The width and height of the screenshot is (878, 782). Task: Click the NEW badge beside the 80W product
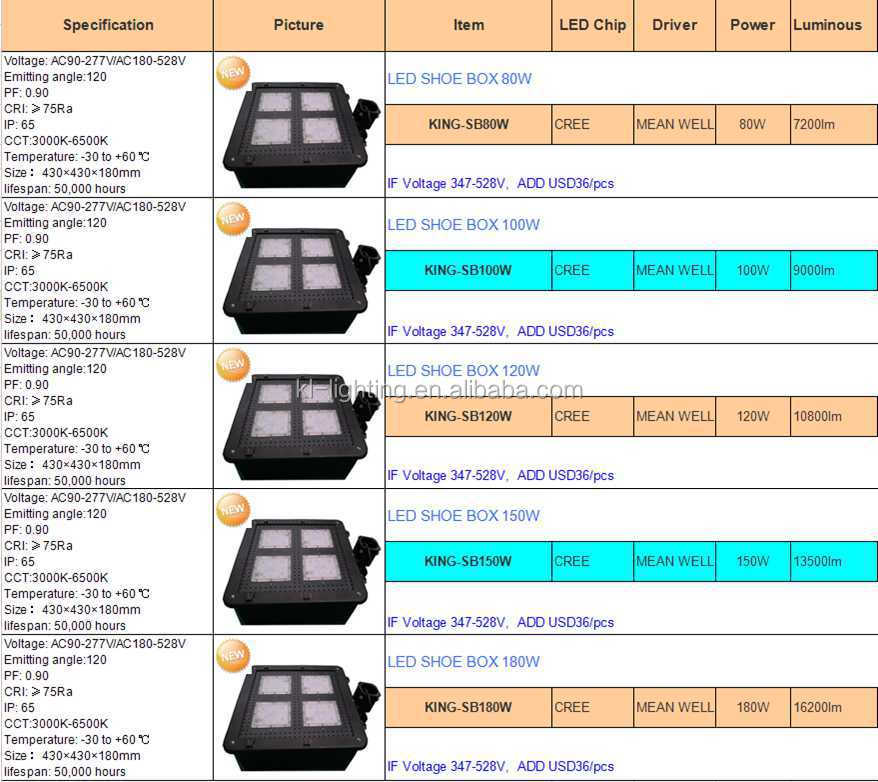(x=233, y=73)
